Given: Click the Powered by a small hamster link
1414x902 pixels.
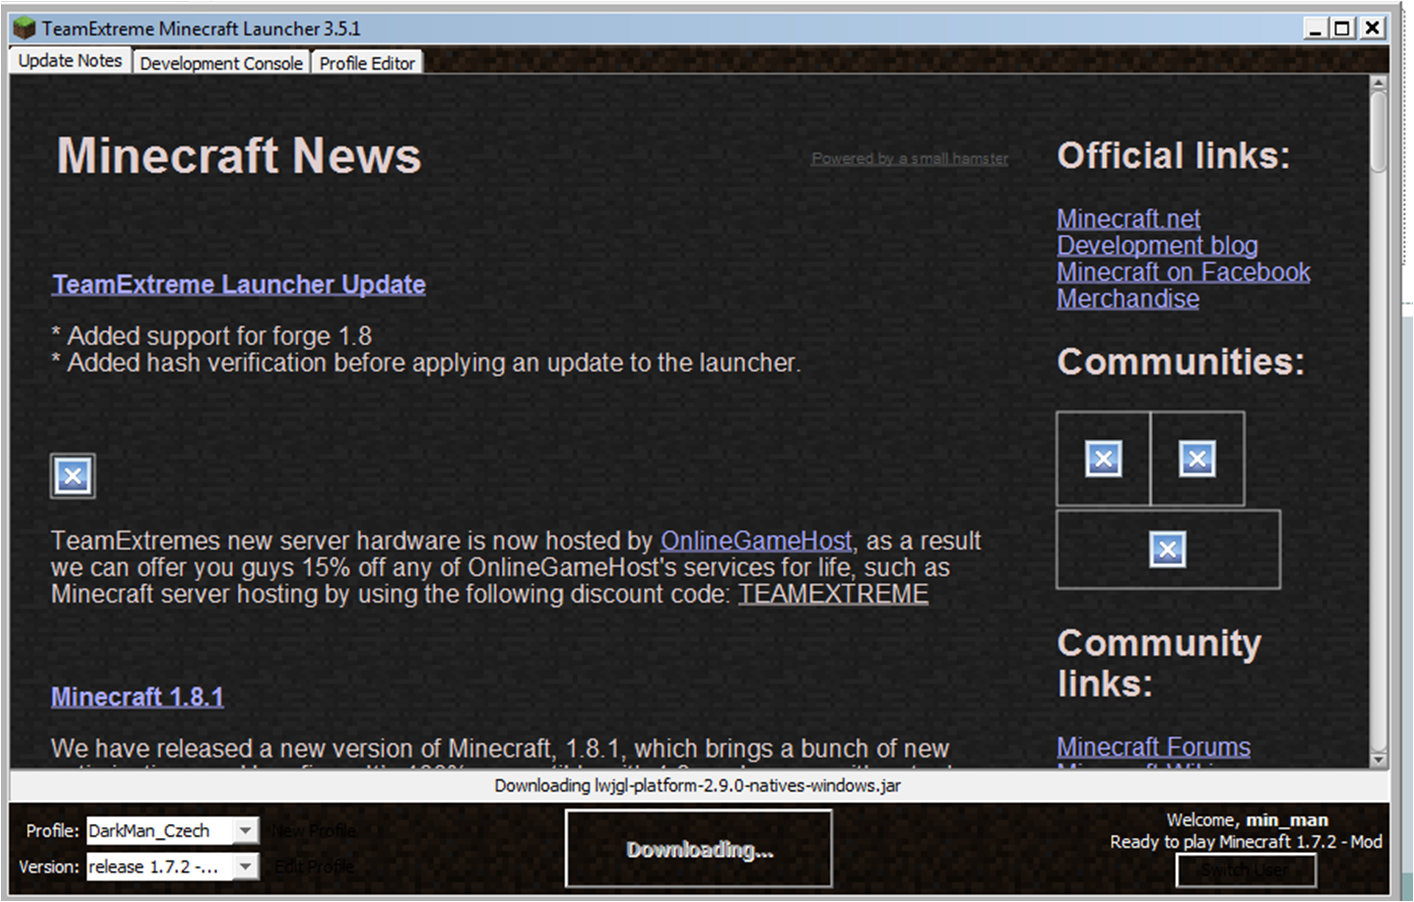Looking at the screenshot, I should click(x=909, y=158).
